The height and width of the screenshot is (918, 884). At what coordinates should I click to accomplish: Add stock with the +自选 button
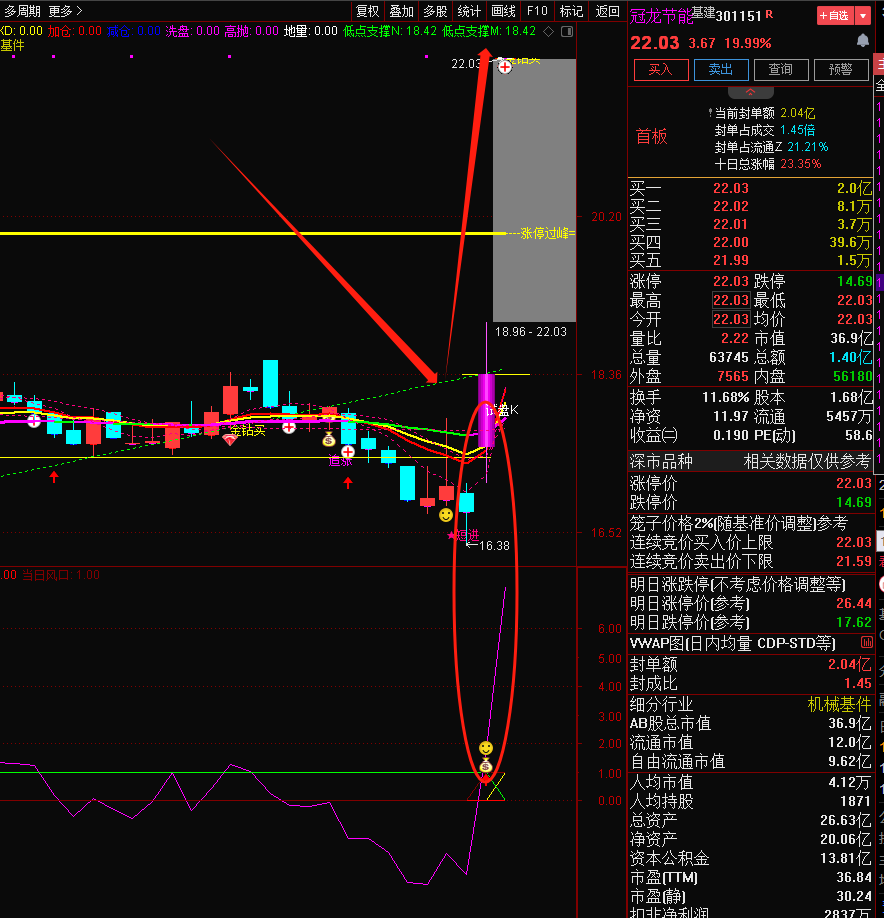[x=835, y=16]
